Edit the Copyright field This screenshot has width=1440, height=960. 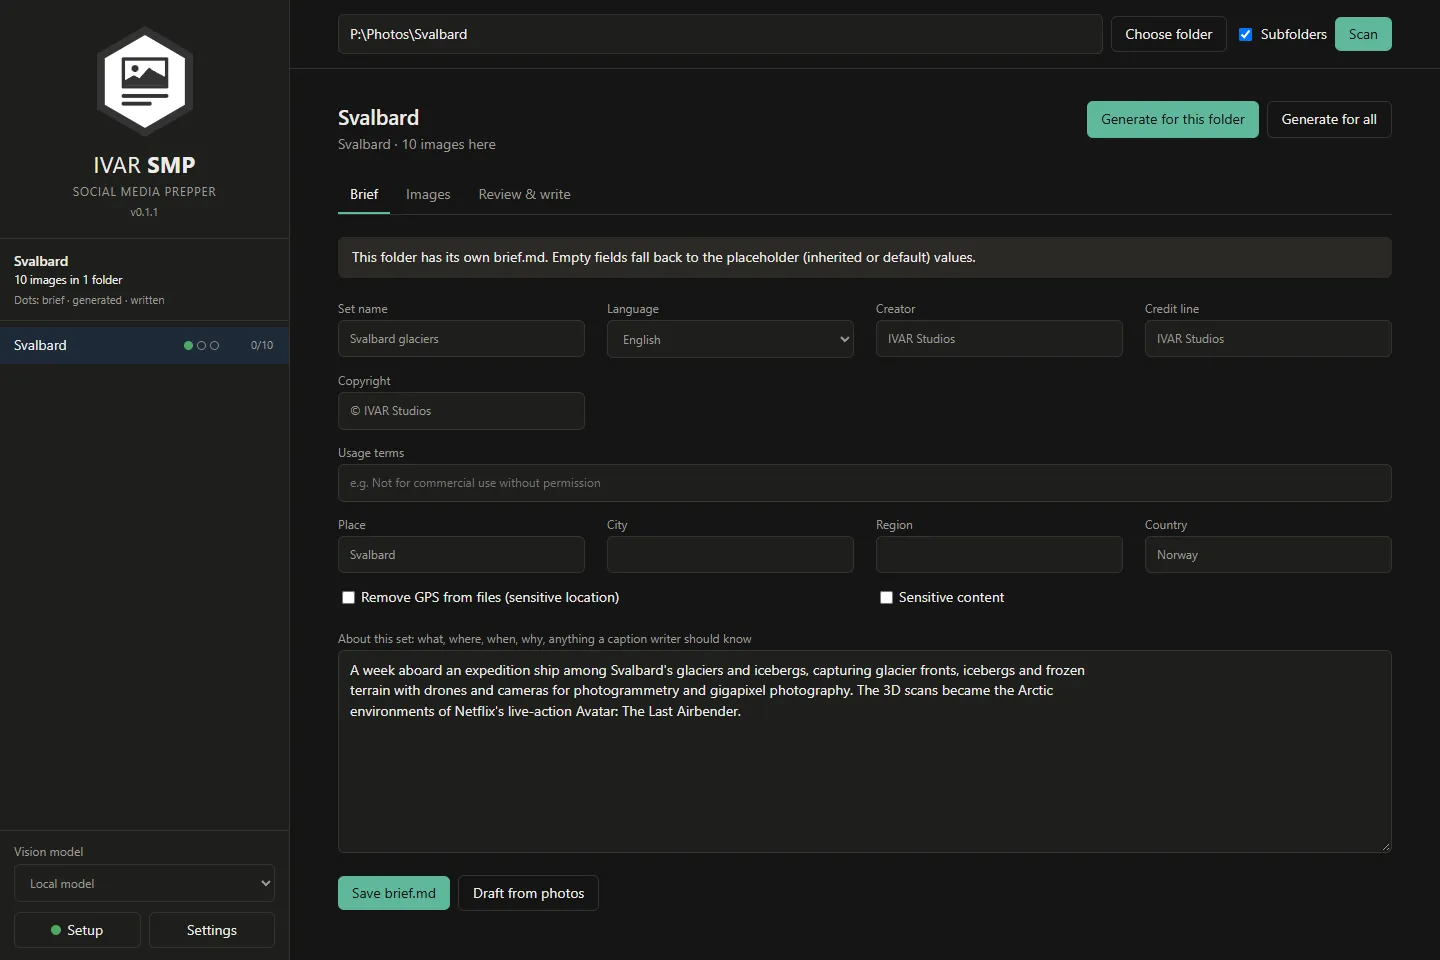461,411
